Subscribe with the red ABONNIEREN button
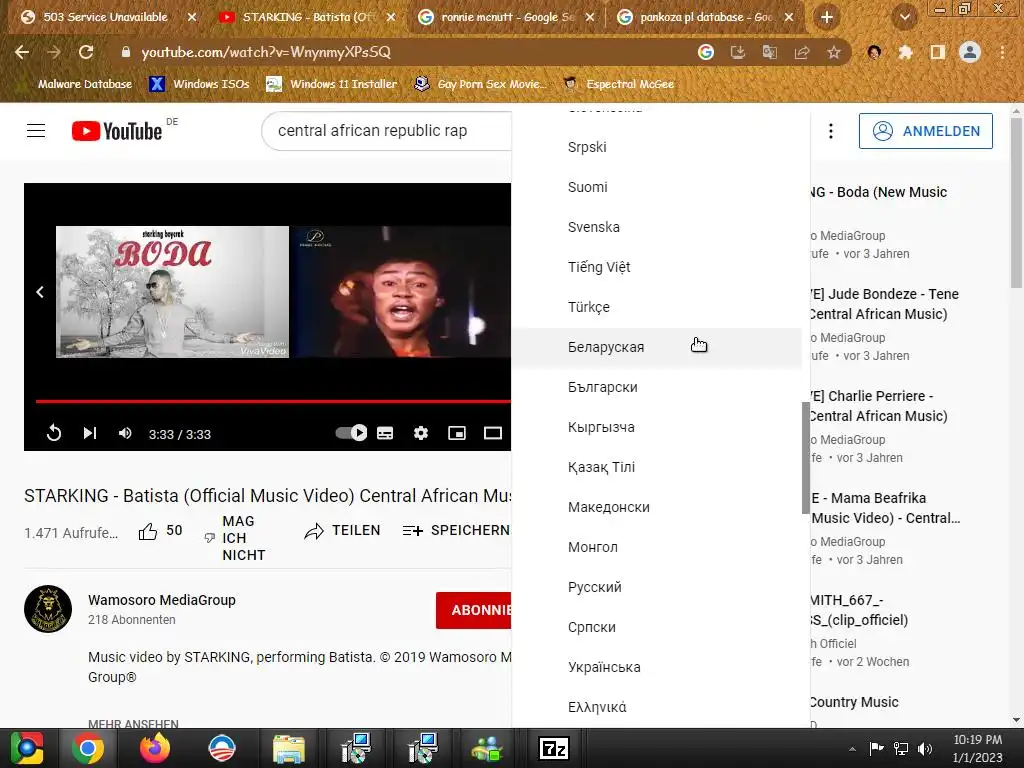The image size is (1024, 768). (473, 610)
